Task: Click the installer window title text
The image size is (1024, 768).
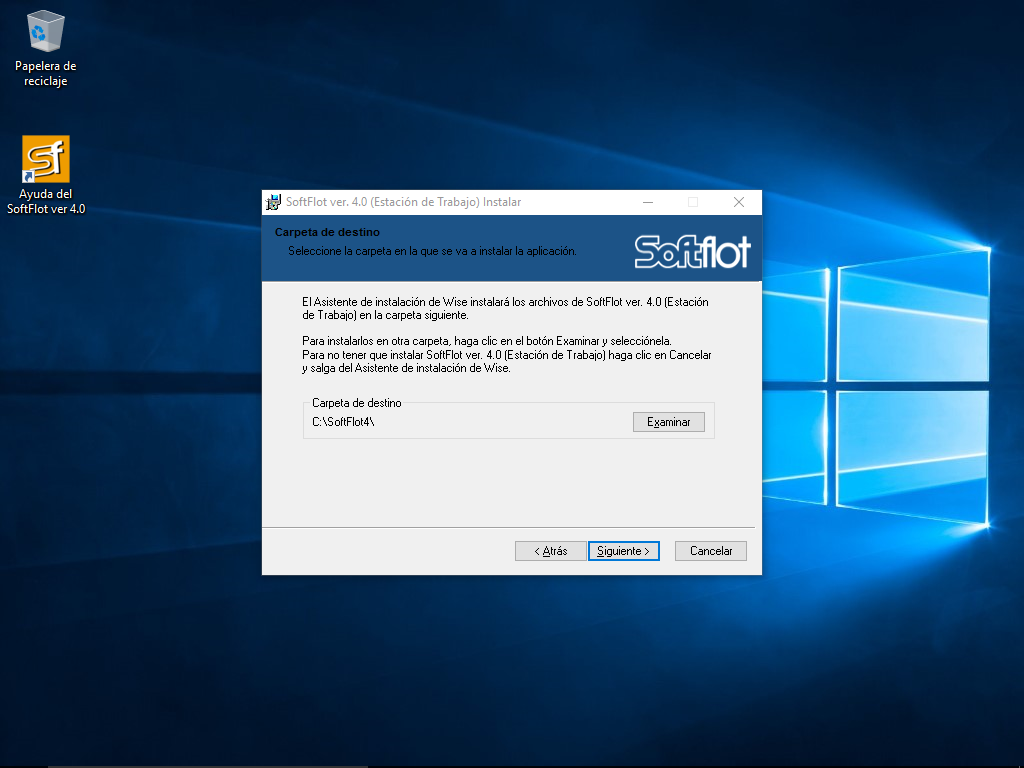Action: [x=403, y=202]
